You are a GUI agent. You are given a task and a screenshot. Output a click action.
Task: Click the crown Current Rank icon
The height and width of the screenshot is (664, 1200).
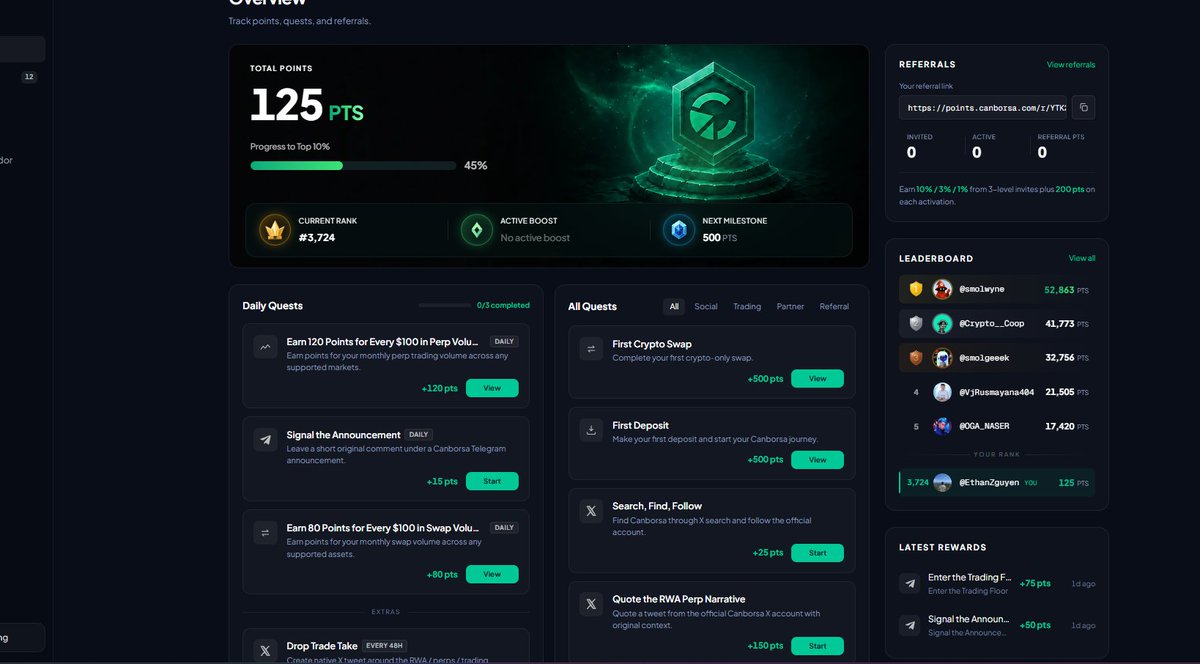tap(274, 230)
